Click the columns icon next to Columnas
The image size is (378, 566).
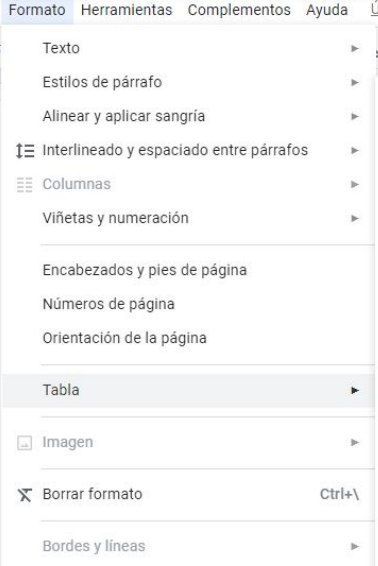25,184
